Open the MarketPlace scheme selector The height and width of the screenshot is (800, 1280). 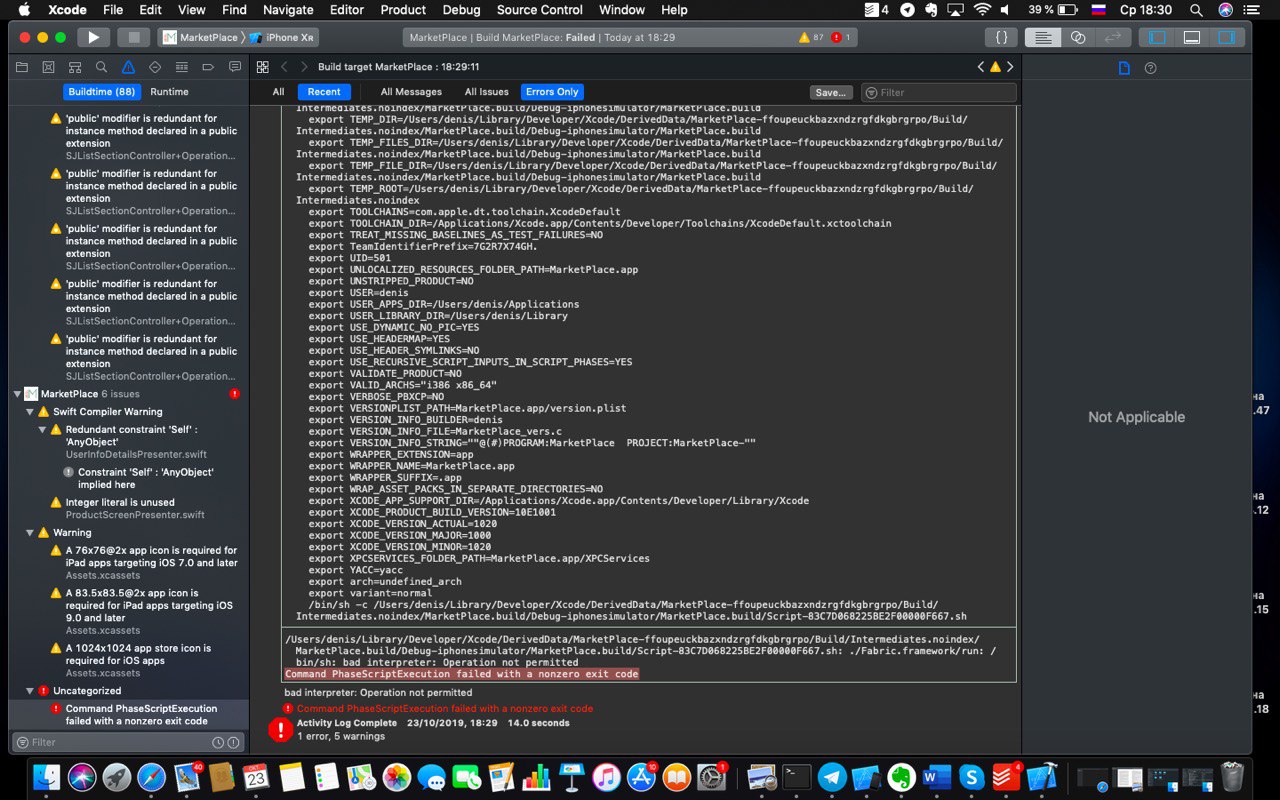pyautogui.click(x=200, y=37)
